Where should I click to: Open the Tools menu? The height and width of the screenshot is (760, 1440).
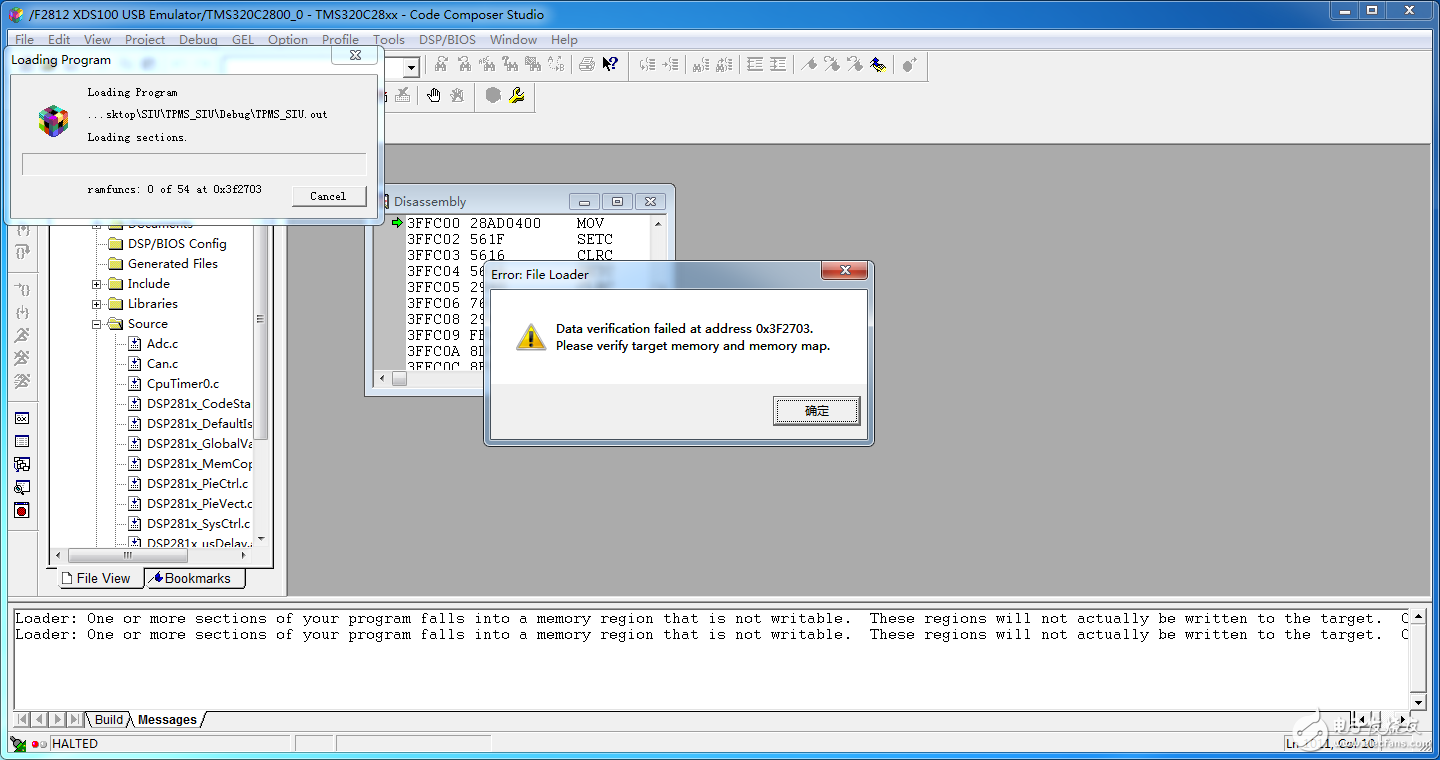click(389, 40)
